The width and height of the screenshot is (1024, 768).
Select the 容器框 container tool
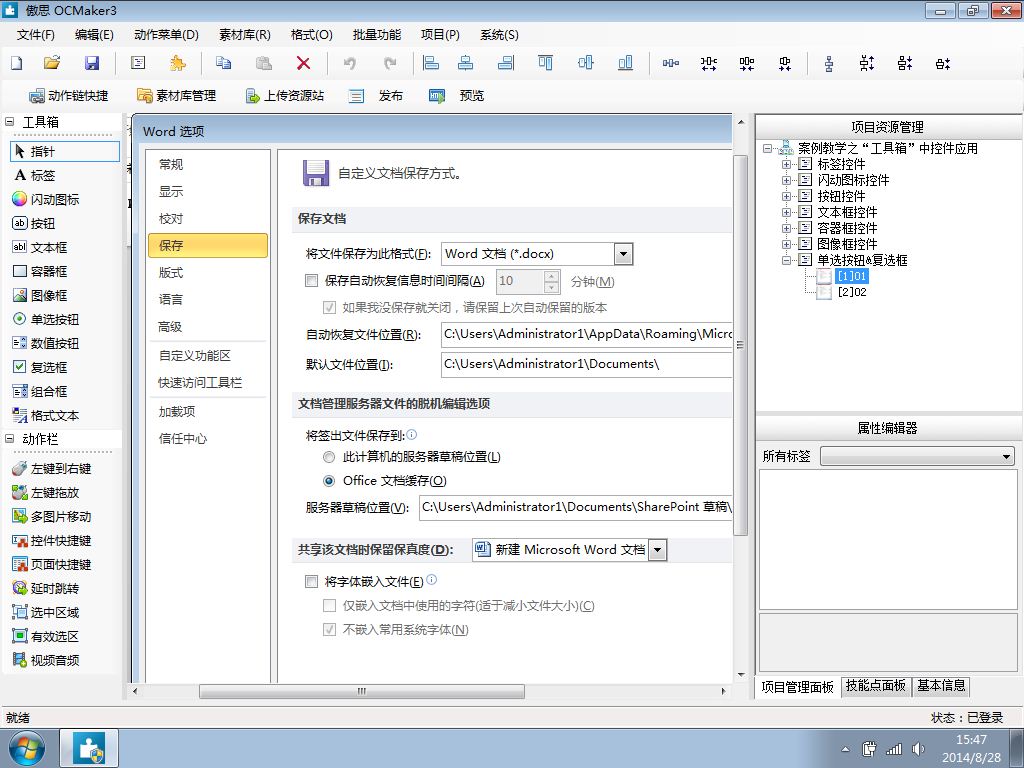(40, 271)
